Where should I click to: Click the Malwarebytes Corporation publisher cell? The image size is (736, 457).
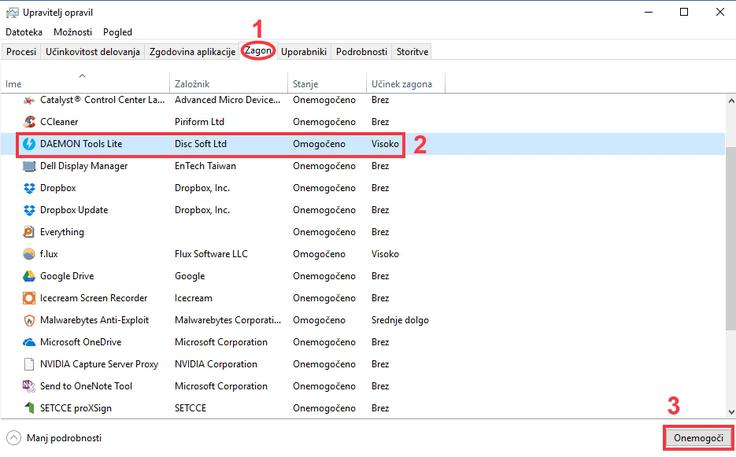point(228,320)
